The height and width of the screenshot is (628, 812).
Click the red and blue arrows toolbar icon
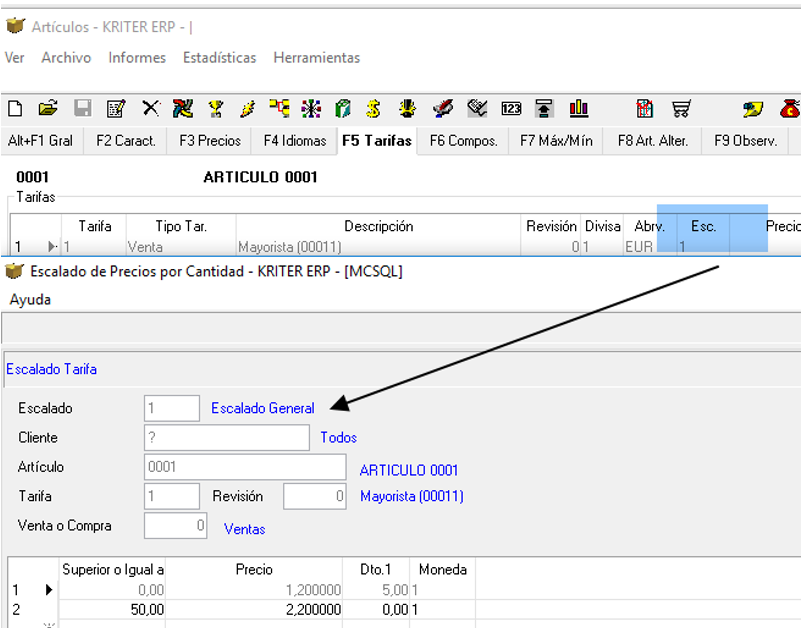[183, 109]
